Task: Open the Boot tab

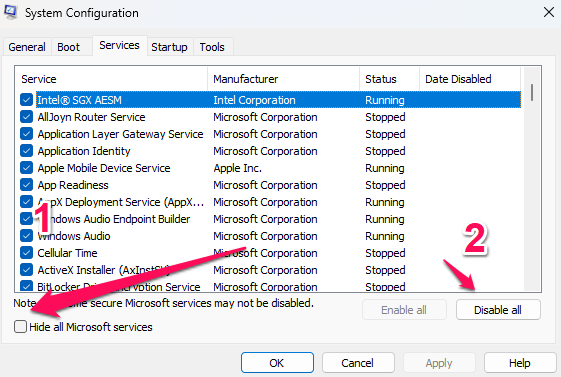Action: coord(69,47)
